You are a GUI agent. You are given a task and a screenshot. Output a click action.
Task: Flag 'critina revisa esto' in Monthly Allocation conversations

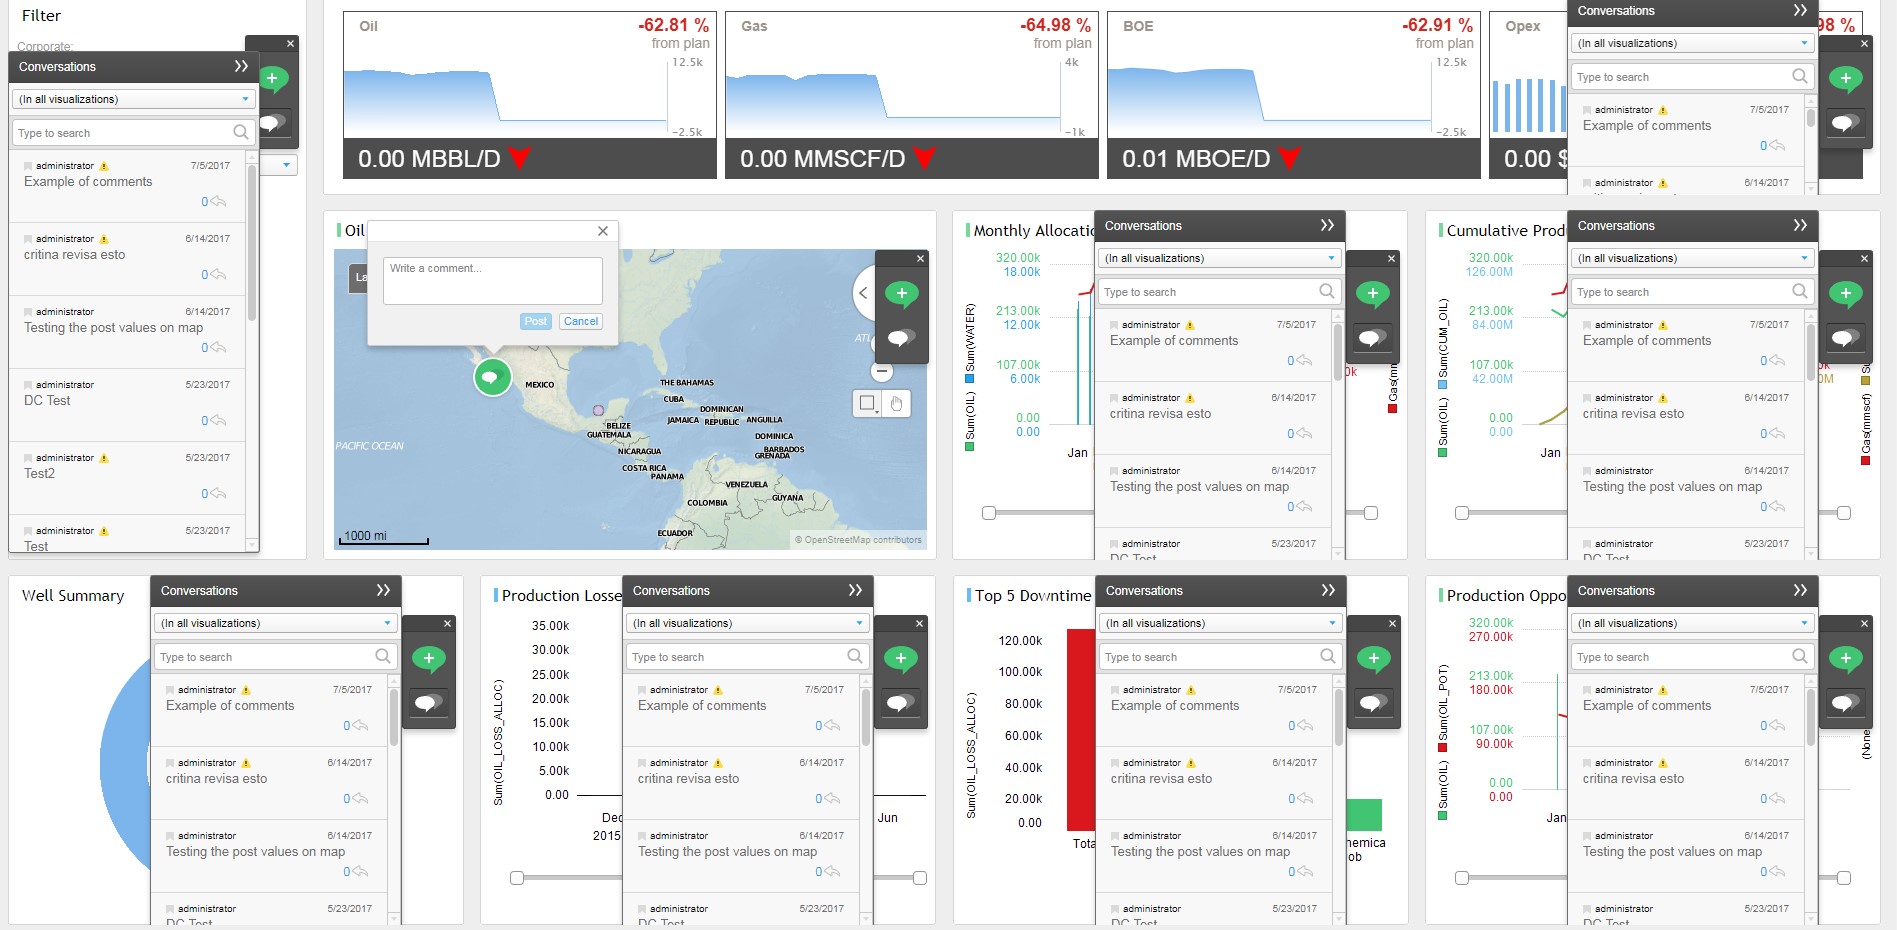coord(1114,398)
